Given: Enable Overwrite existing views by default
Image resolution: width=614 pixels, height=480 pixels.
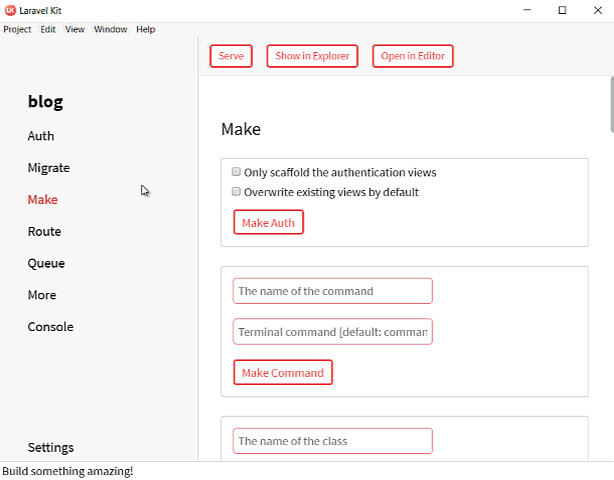Looking at the screenshot, I should coord(236,191).
